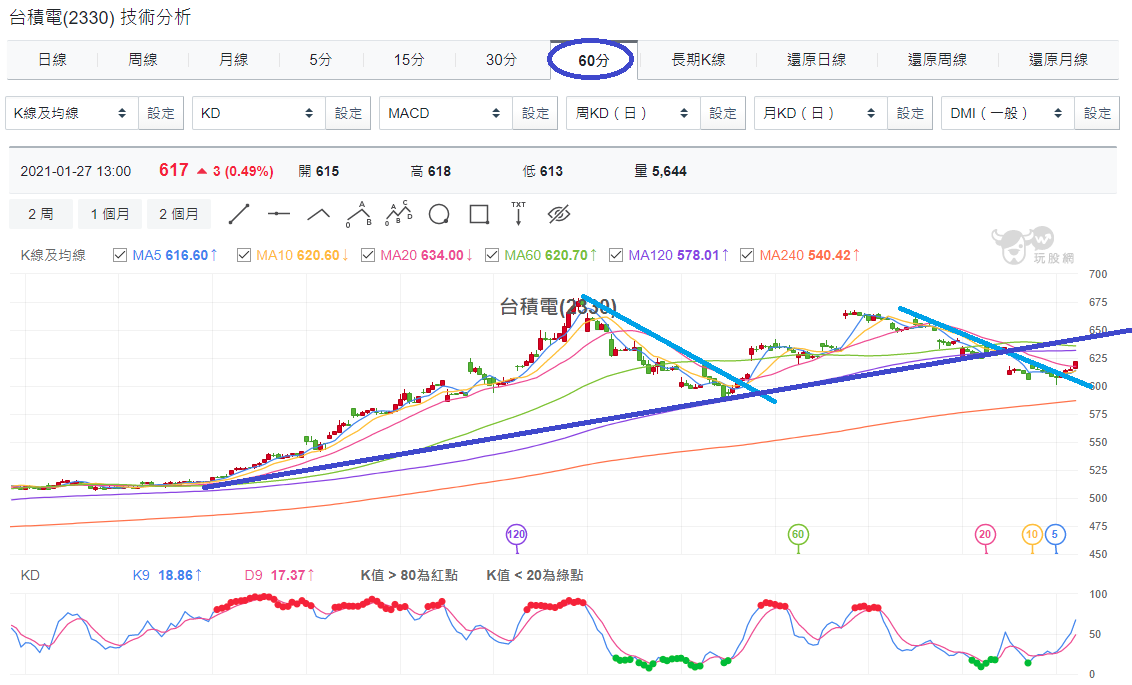1132x685 pixels.
Task: Toggle the MA240 moving average checkbox
Action: click(747, 255)
